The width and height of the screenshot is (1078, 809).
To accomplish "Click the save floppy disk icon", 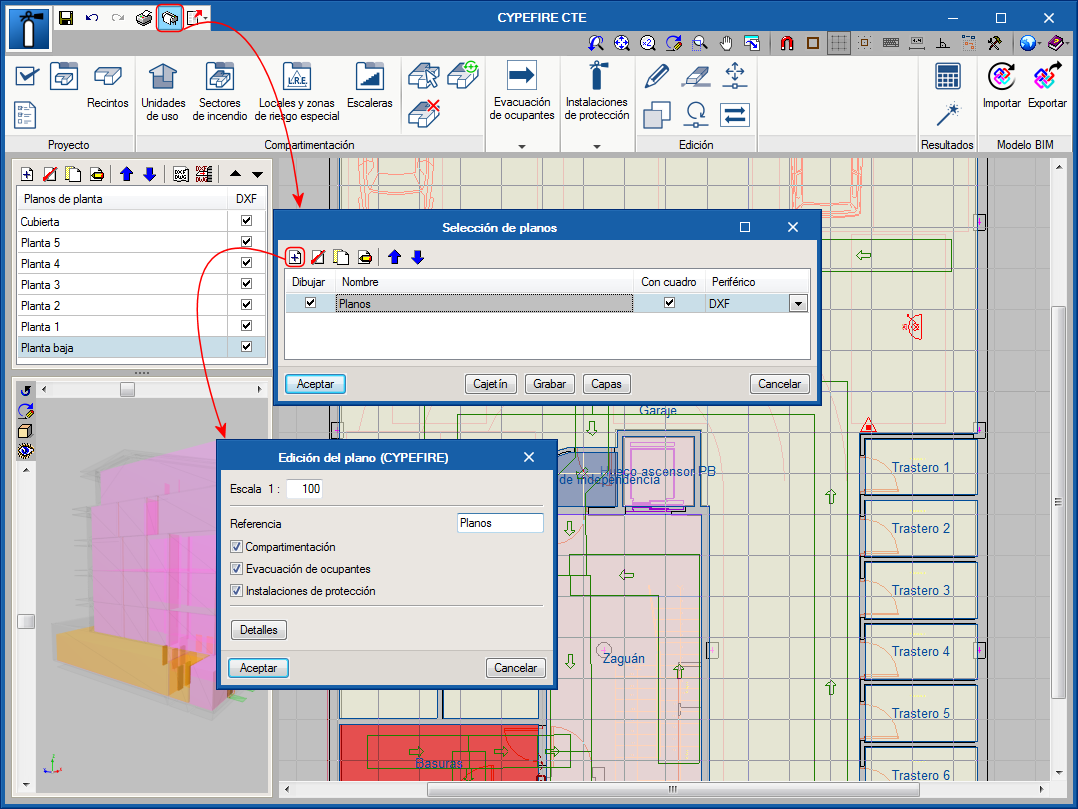I will tap(66, 18).
